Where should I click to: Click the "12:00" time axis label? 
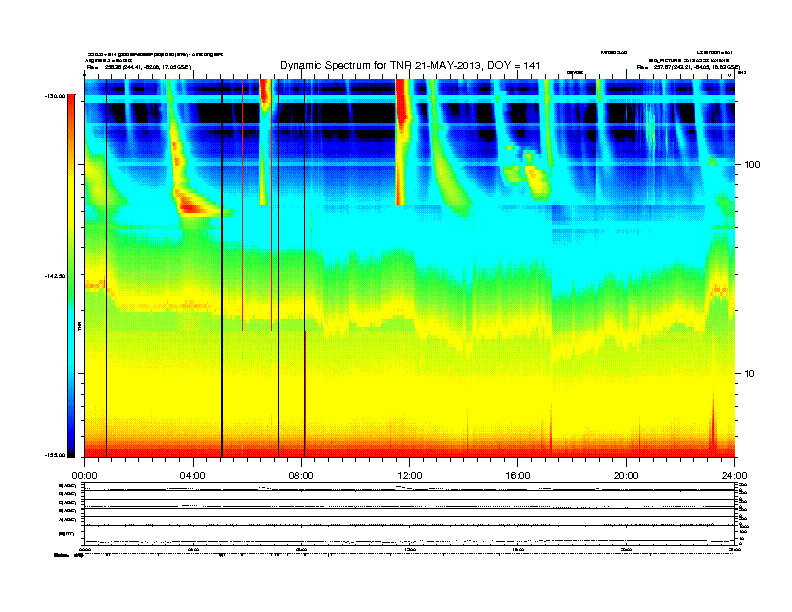tap(410, 476)
